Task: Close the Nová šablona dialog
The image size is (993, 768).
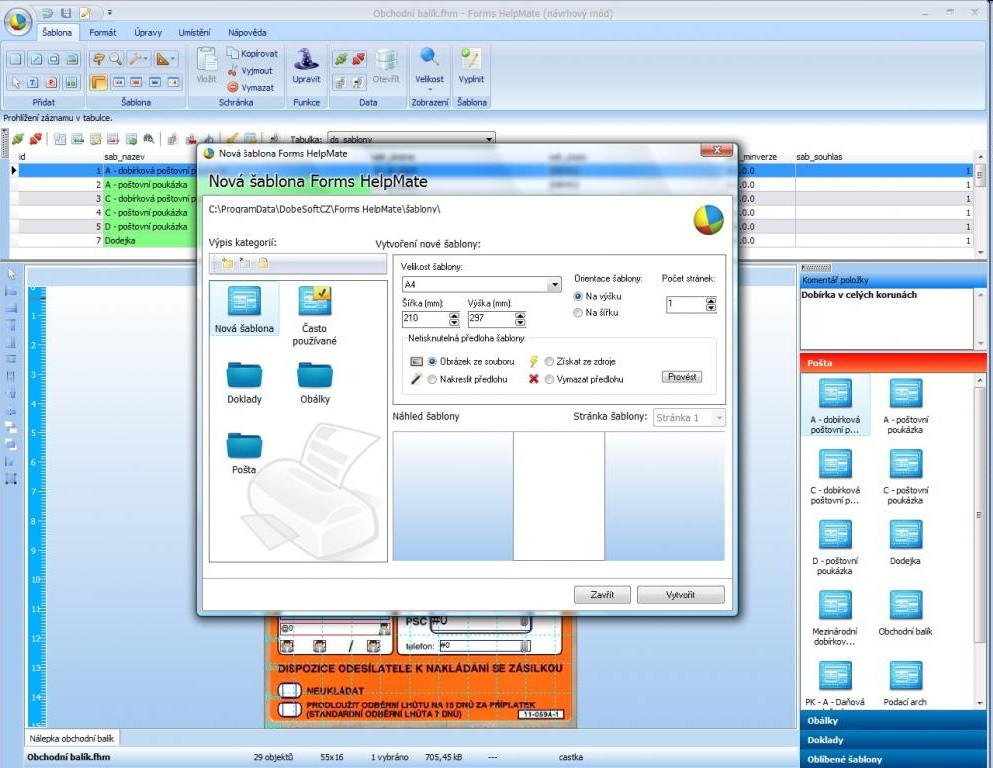Action: point(717,150)
